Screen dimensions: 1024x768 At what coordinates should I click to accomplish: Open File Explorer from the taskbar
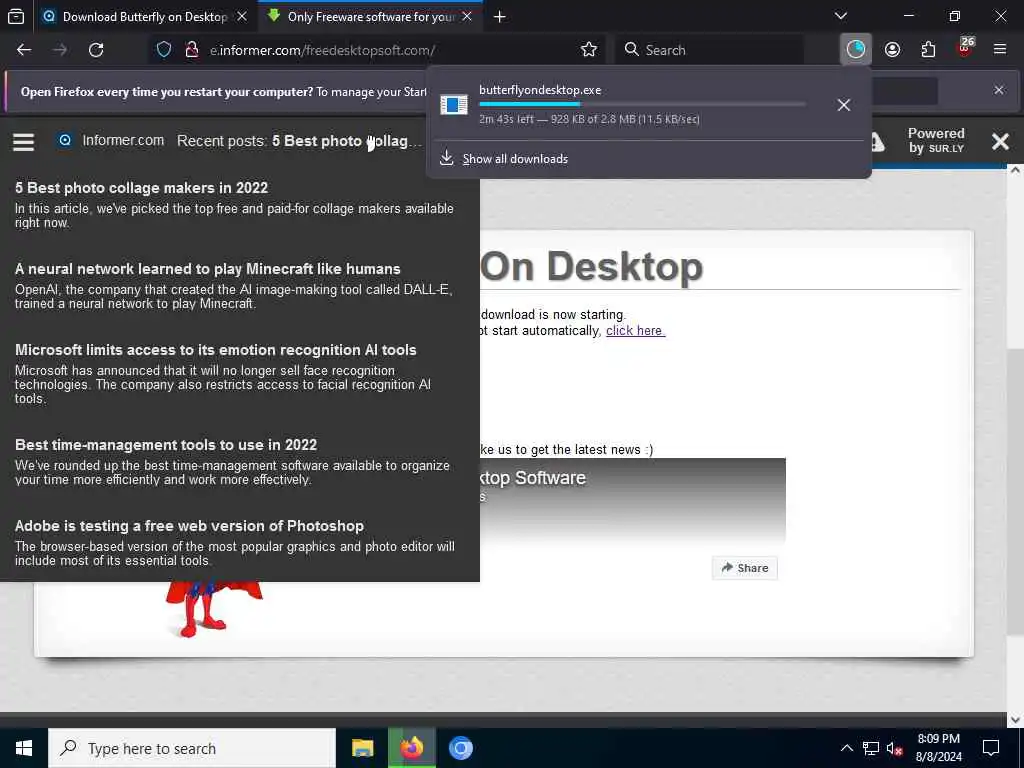362,748
